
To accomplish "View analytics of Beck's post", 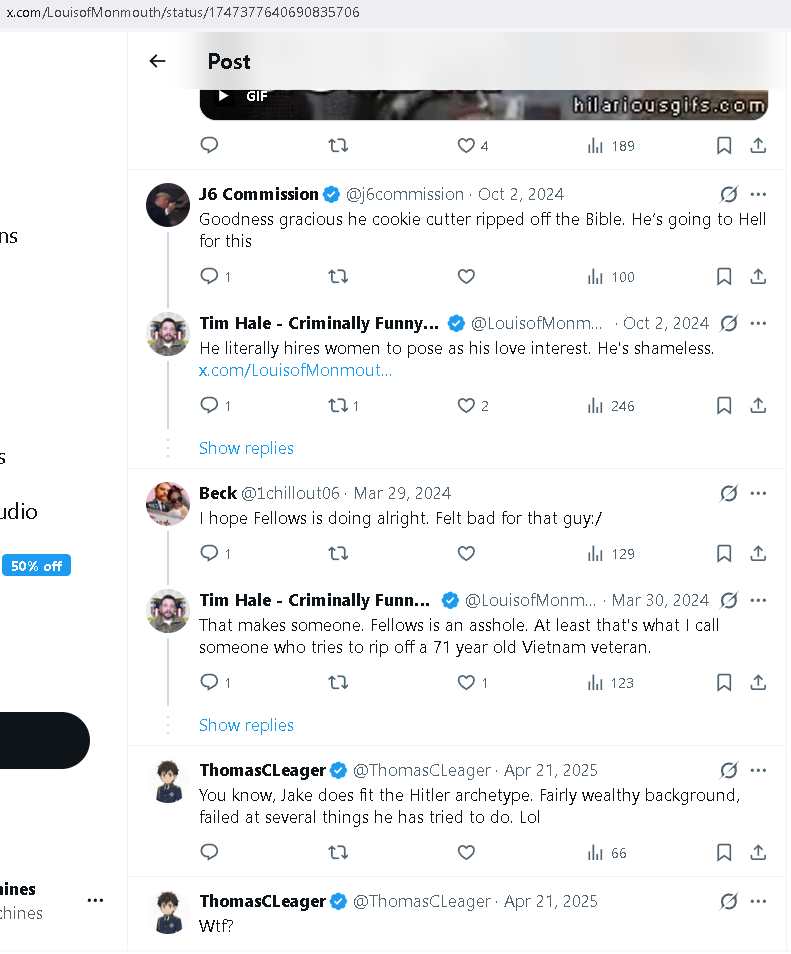I will click(x=611, y=554).
